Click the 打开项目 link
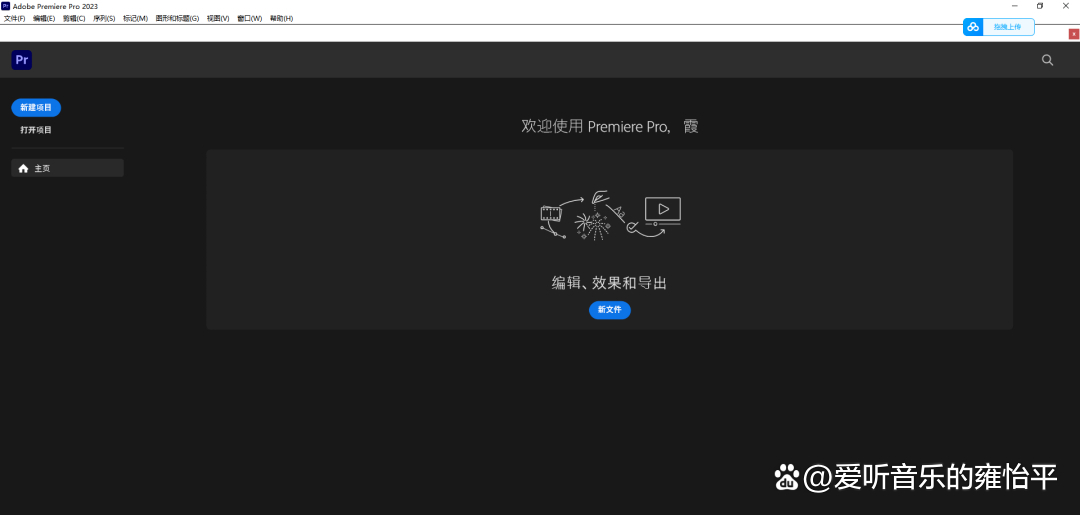 [x=36, y=129]
